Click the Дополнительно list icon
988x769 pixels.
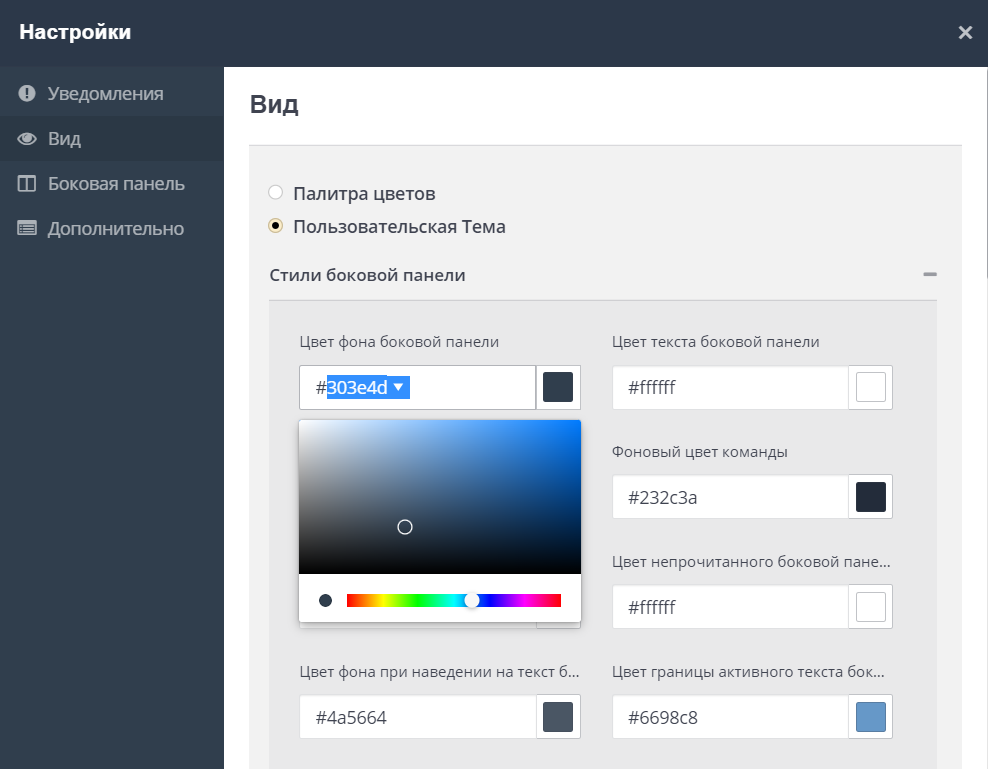(x=27, y=229)
